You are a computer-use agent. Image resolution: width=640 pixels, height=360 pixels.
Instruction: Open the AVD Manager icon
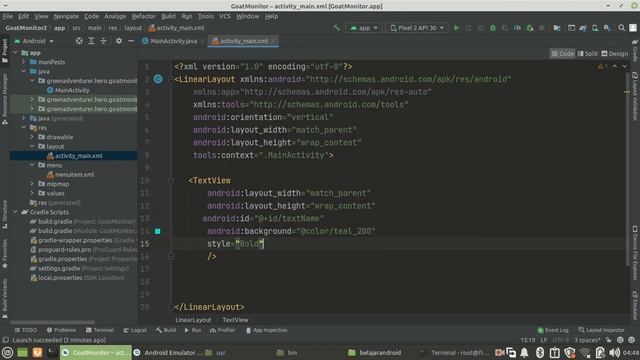[595, 28]
